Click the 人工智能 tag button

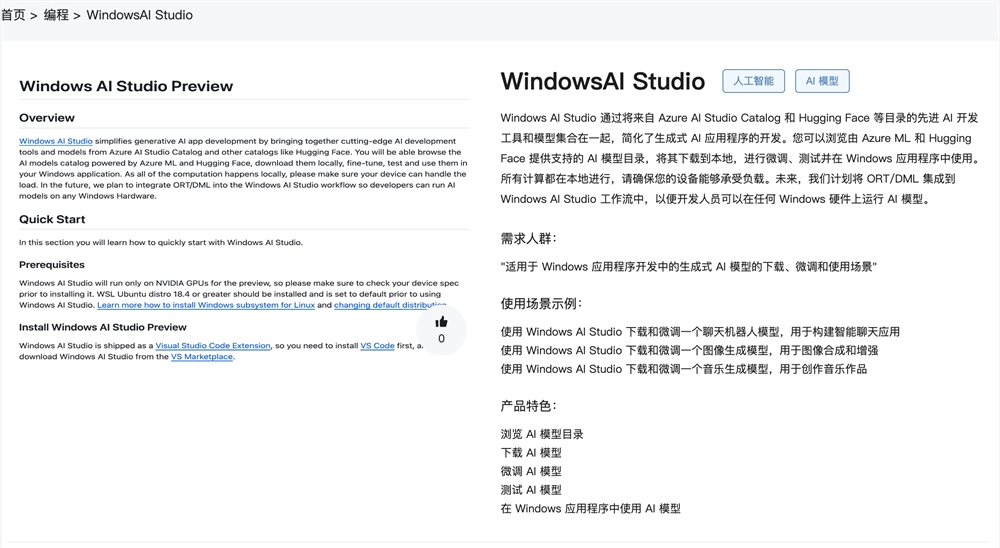[753, 81]
